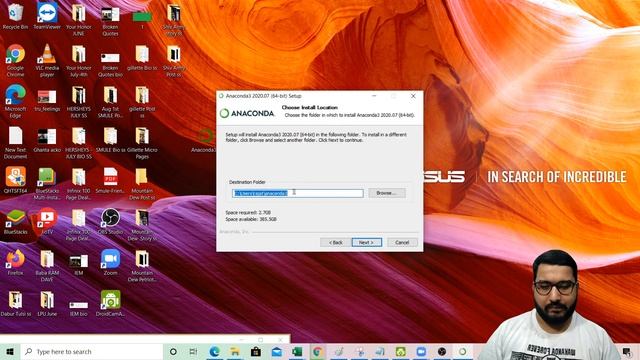Screen dimensions: 640x360
Task: Switch to Zoom on the taskbar
Action: [421, 351]
